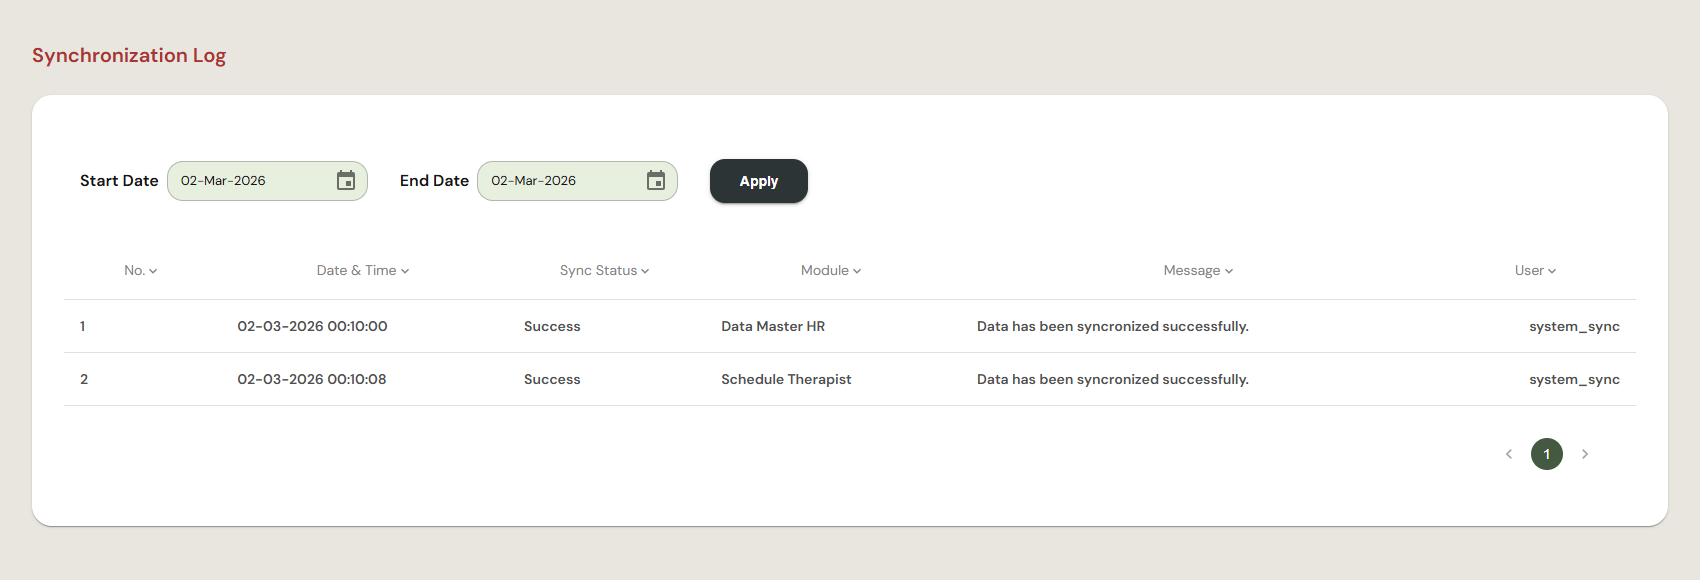This screenshot has height=580, width=1700.
Task: Open the End Date calendar picker icon
Action: pyautogui.click(x=656, y=181)
